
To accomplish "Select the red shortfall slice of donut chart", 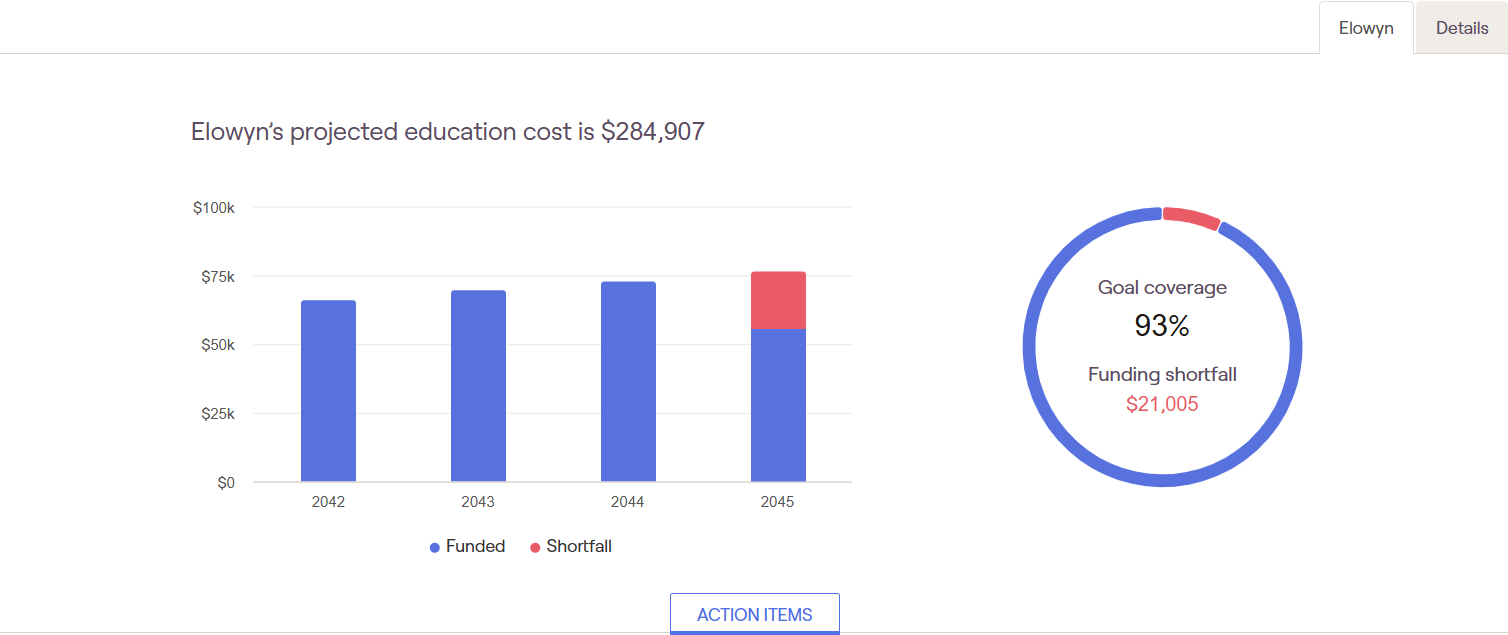I will 1191,217.
